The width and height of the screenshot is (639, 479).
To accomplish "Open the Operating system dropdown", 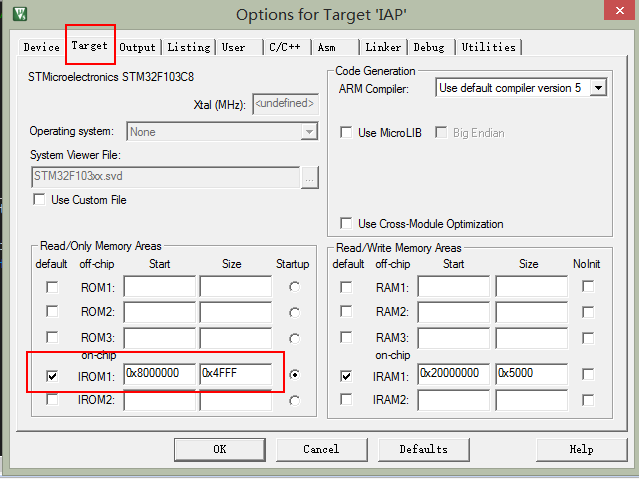I will point(222,132).
